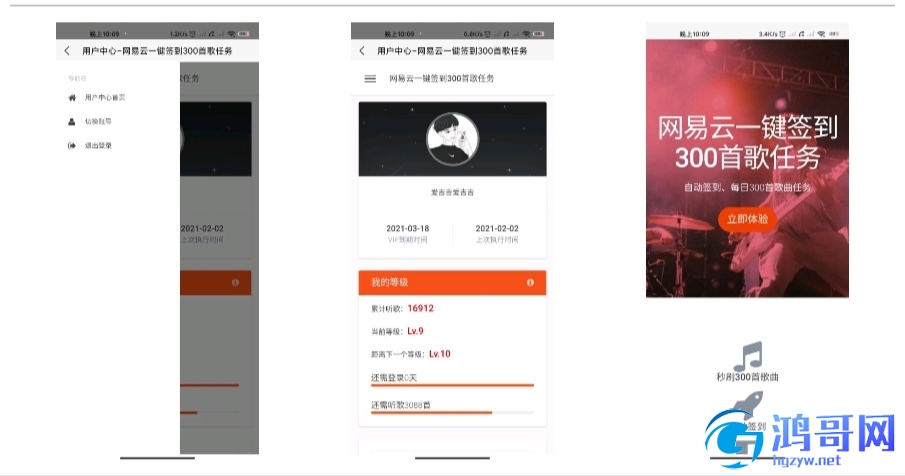This screenshot has height=476, width=905.
Task: Click the listen count 16912
Action: pos(420,309)
